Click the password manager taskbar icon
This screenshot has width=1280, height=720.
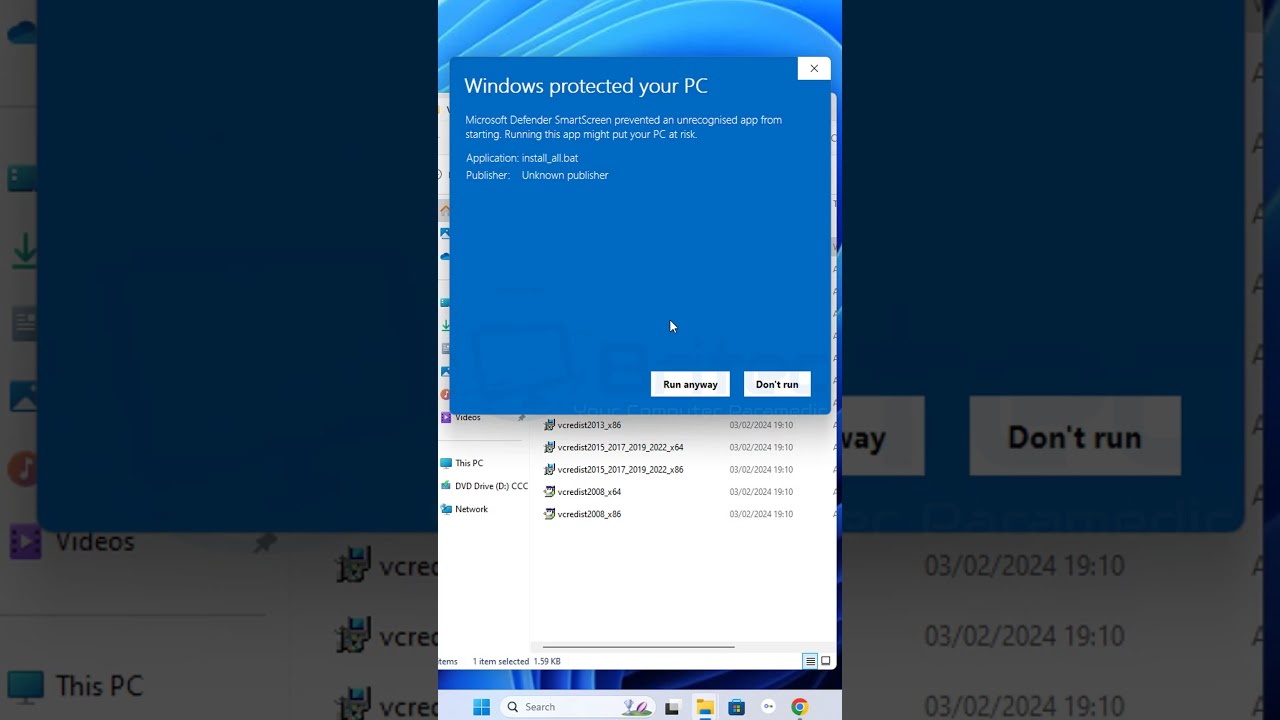coord(768,707)
